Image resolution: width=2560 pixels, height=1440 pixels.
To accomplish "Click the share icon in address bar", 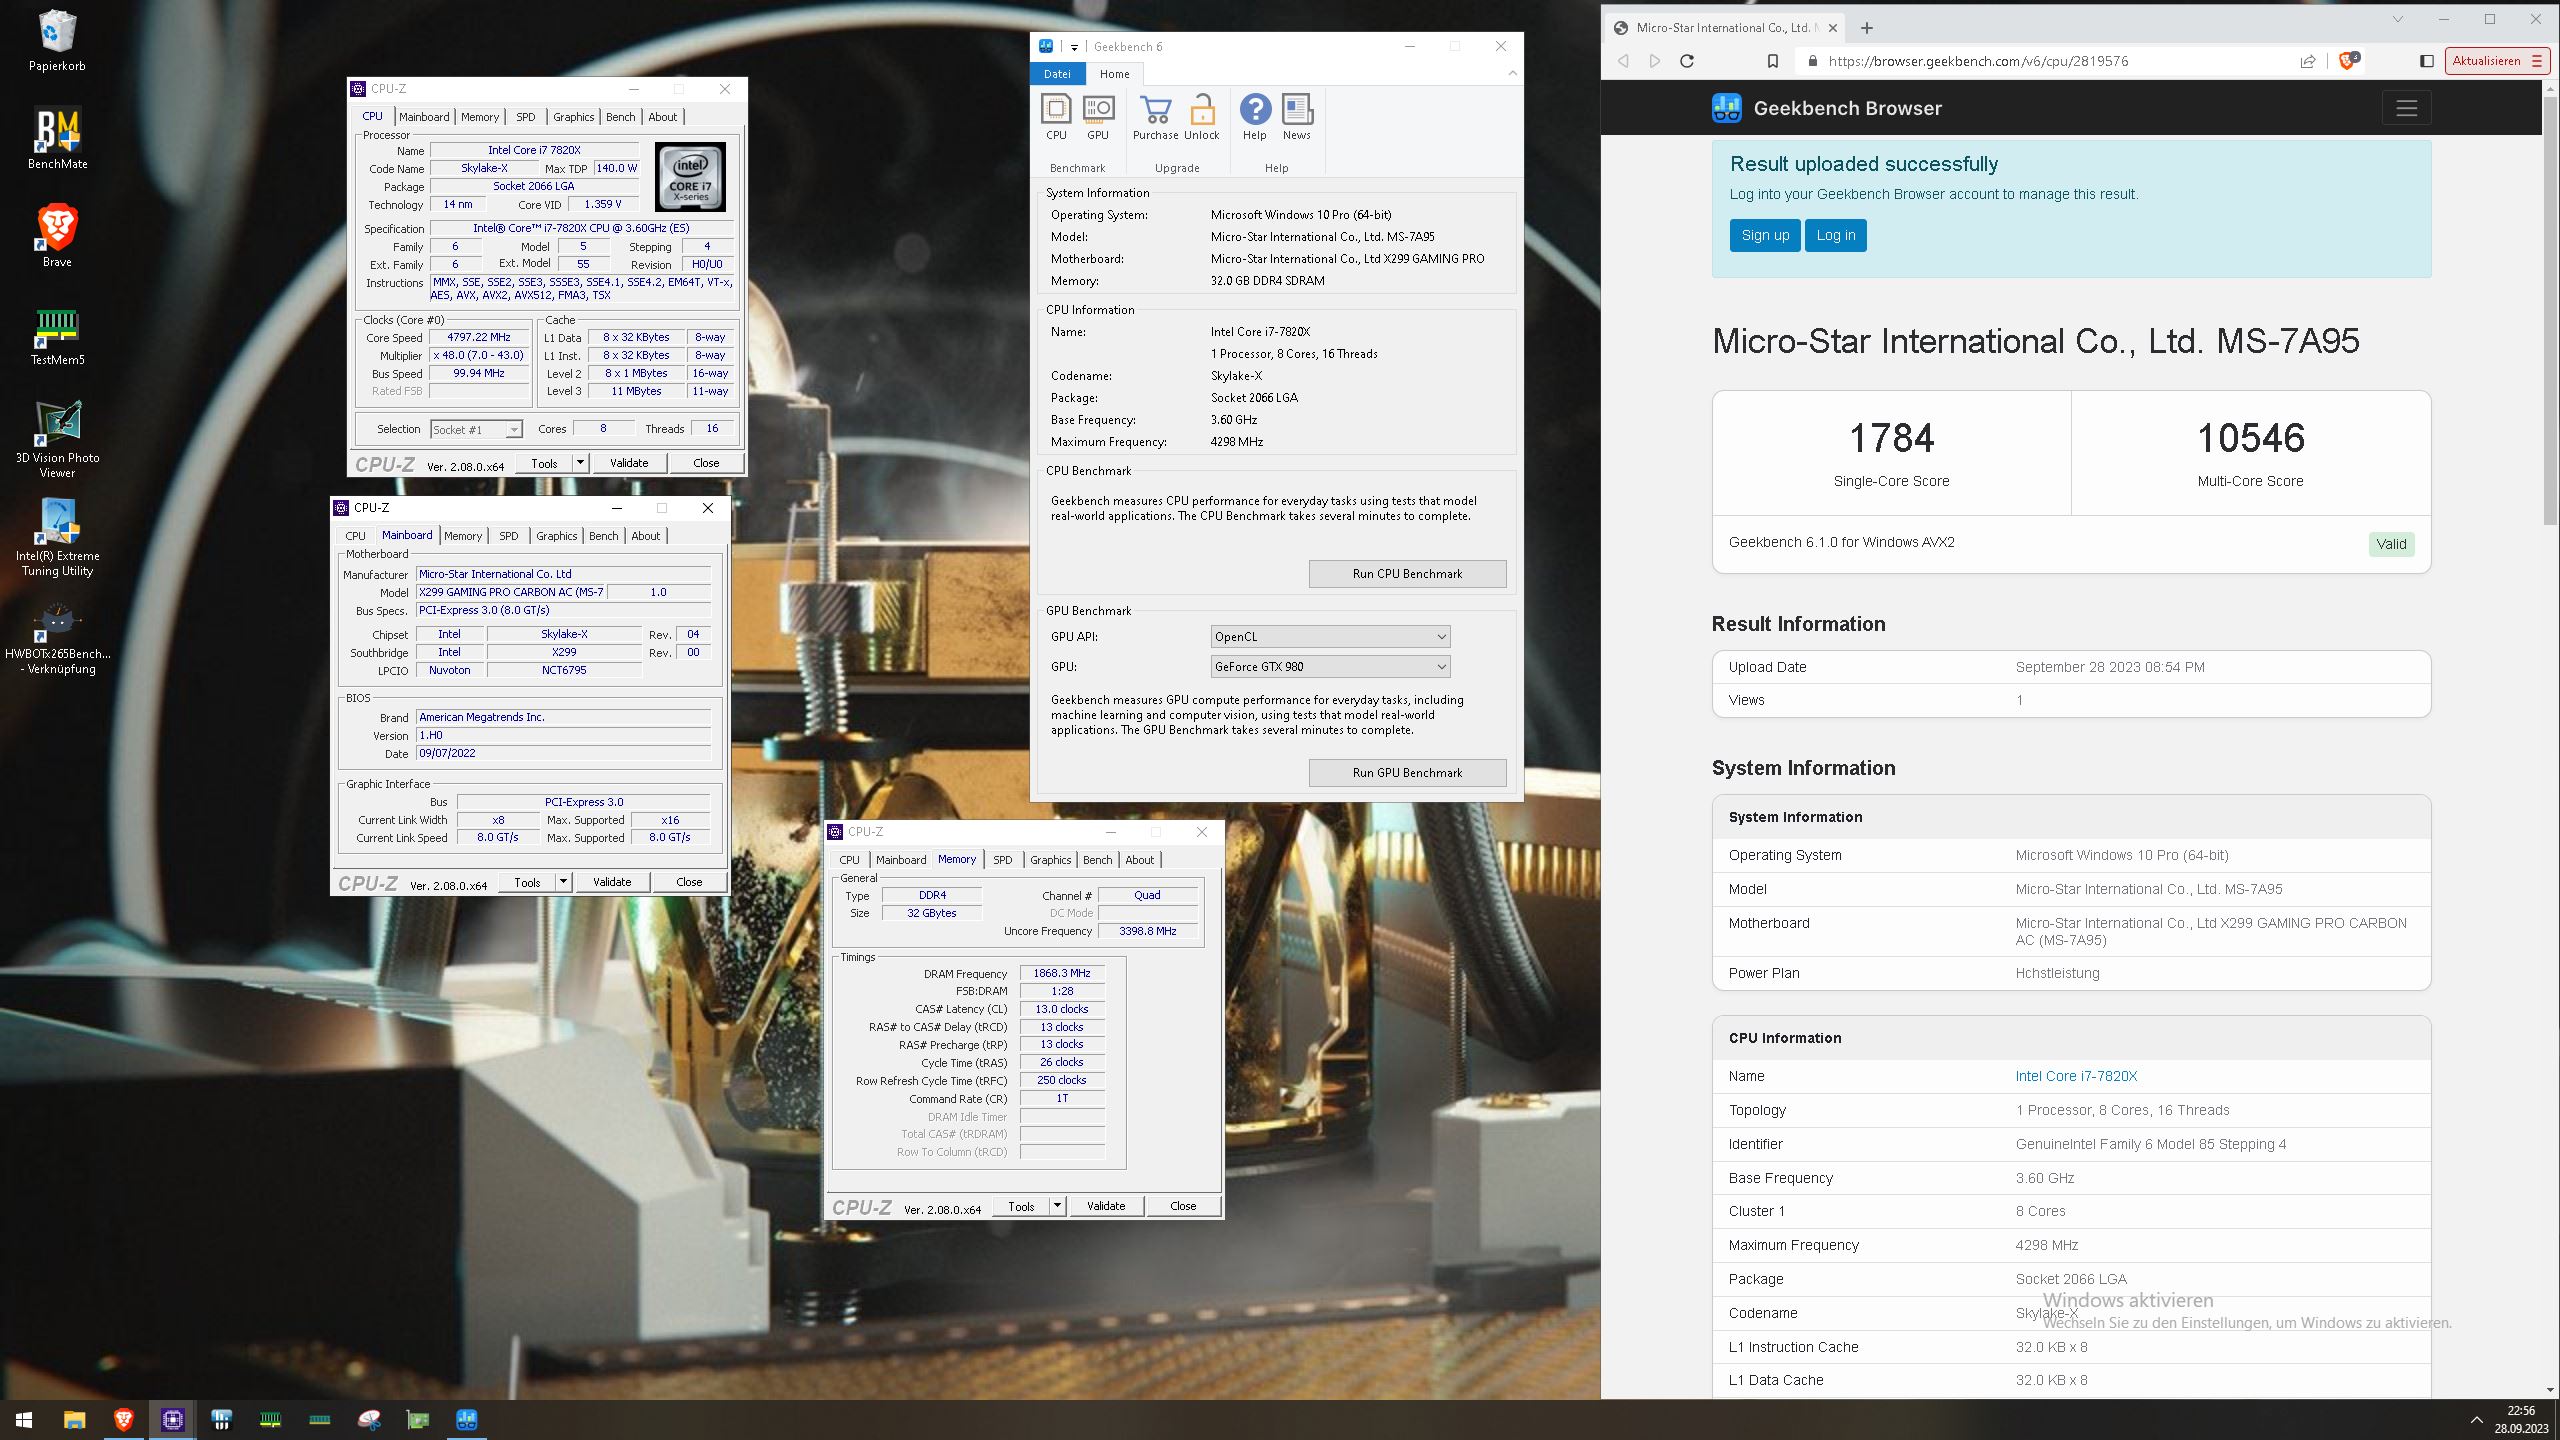I will tap(2308, 61).
